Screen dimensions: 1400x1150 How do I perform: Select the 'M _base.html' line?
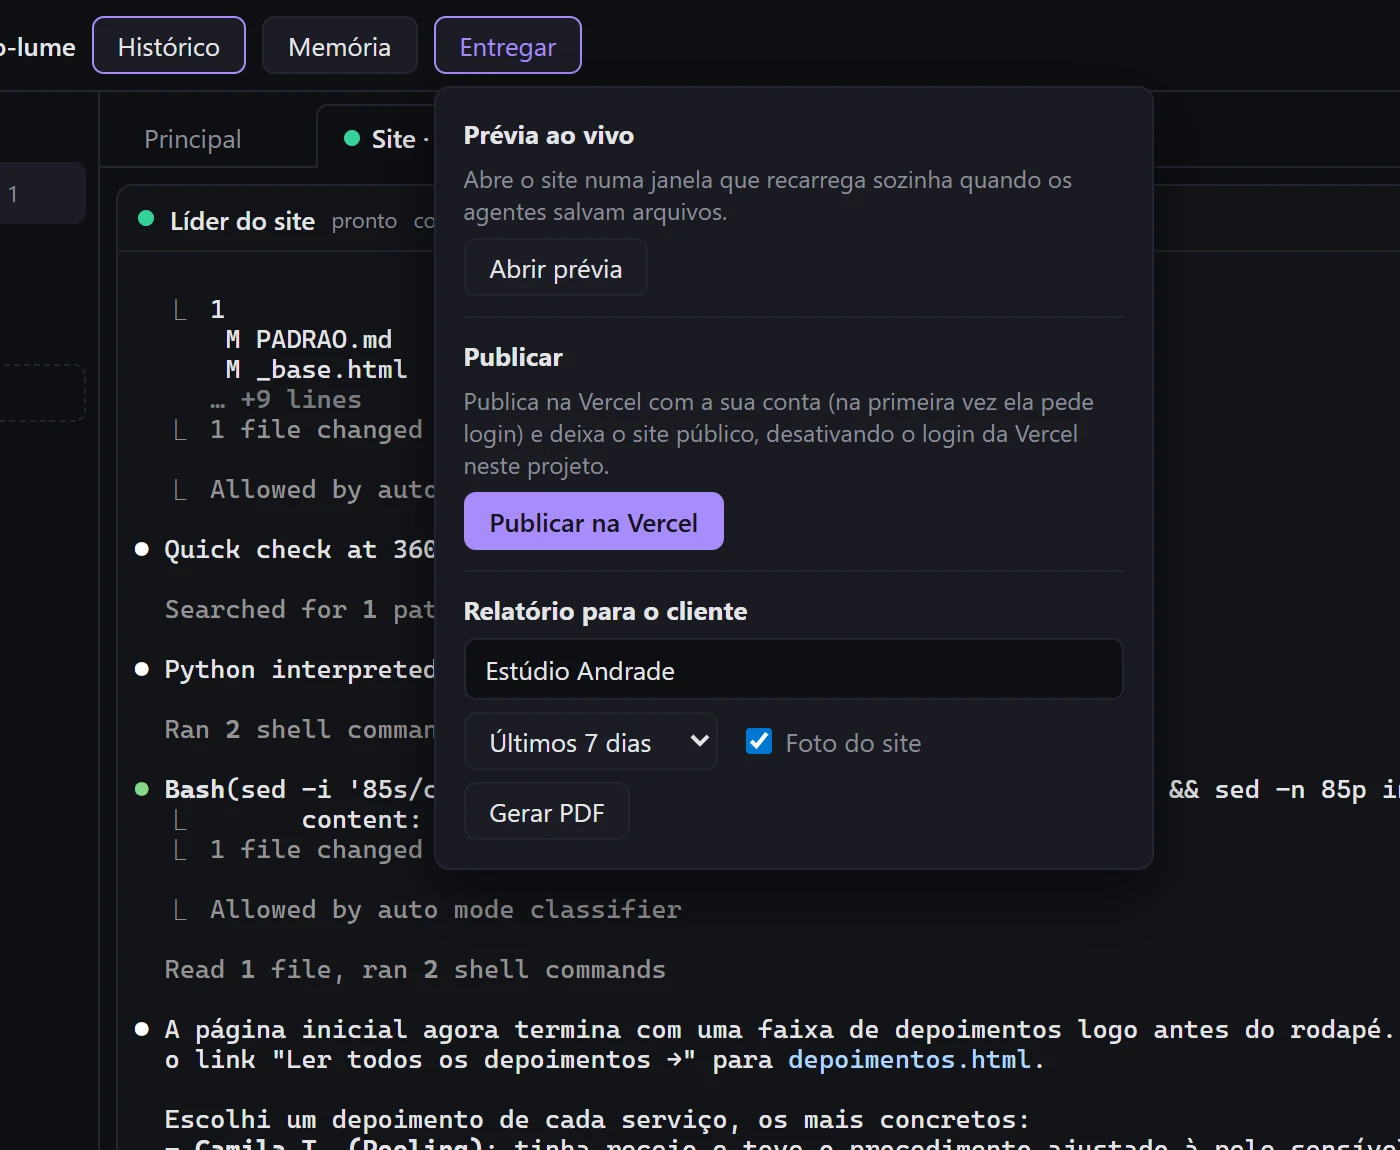[x=316, y=369]
